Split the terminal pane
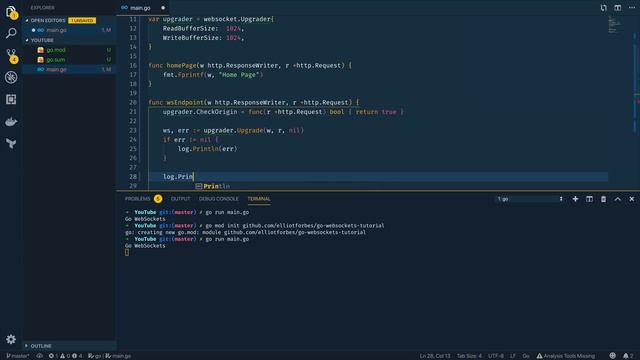This screenshot has height=360, width=640. click(x=589, y=199)
